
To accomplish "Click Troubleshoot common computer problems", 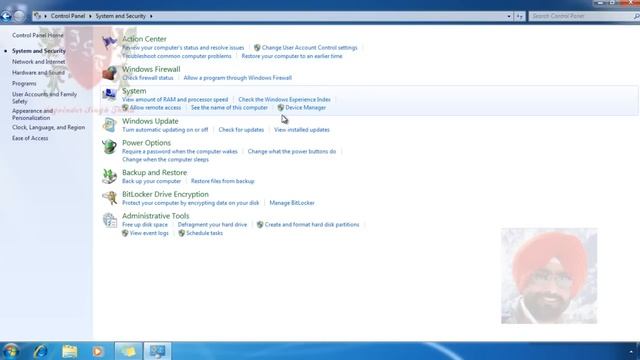I will pos(176,56).
